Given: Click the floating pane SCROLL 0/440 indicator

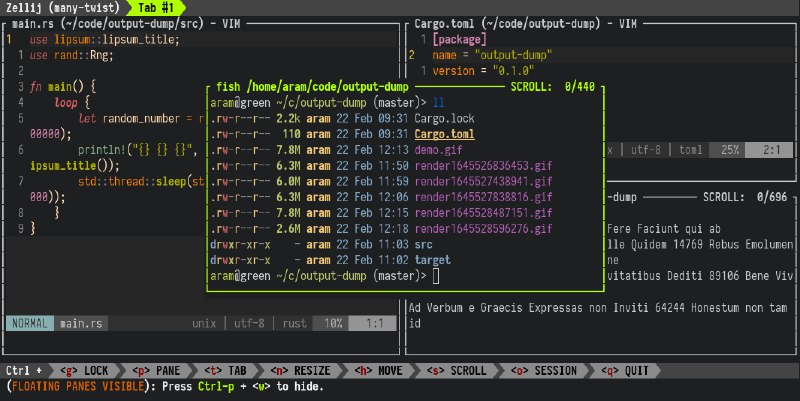Looking at the screenshot, I should (552, 87).
